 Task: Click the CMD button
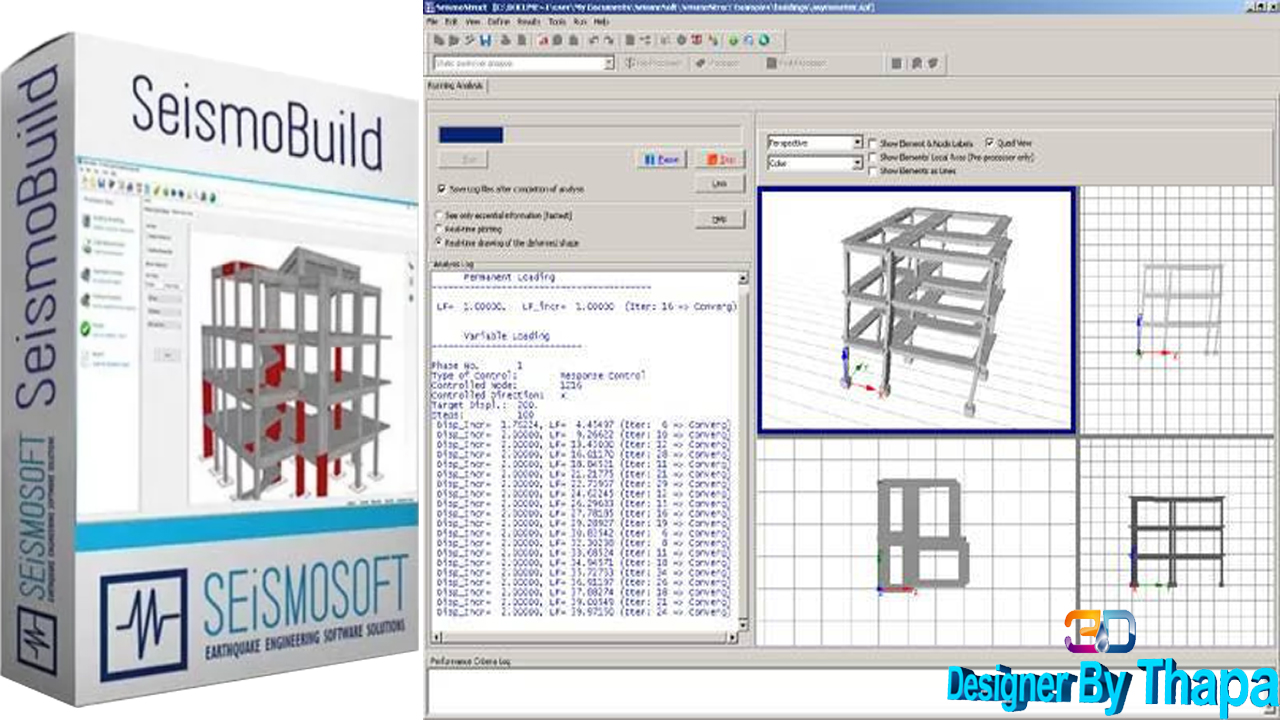point(720,220)
